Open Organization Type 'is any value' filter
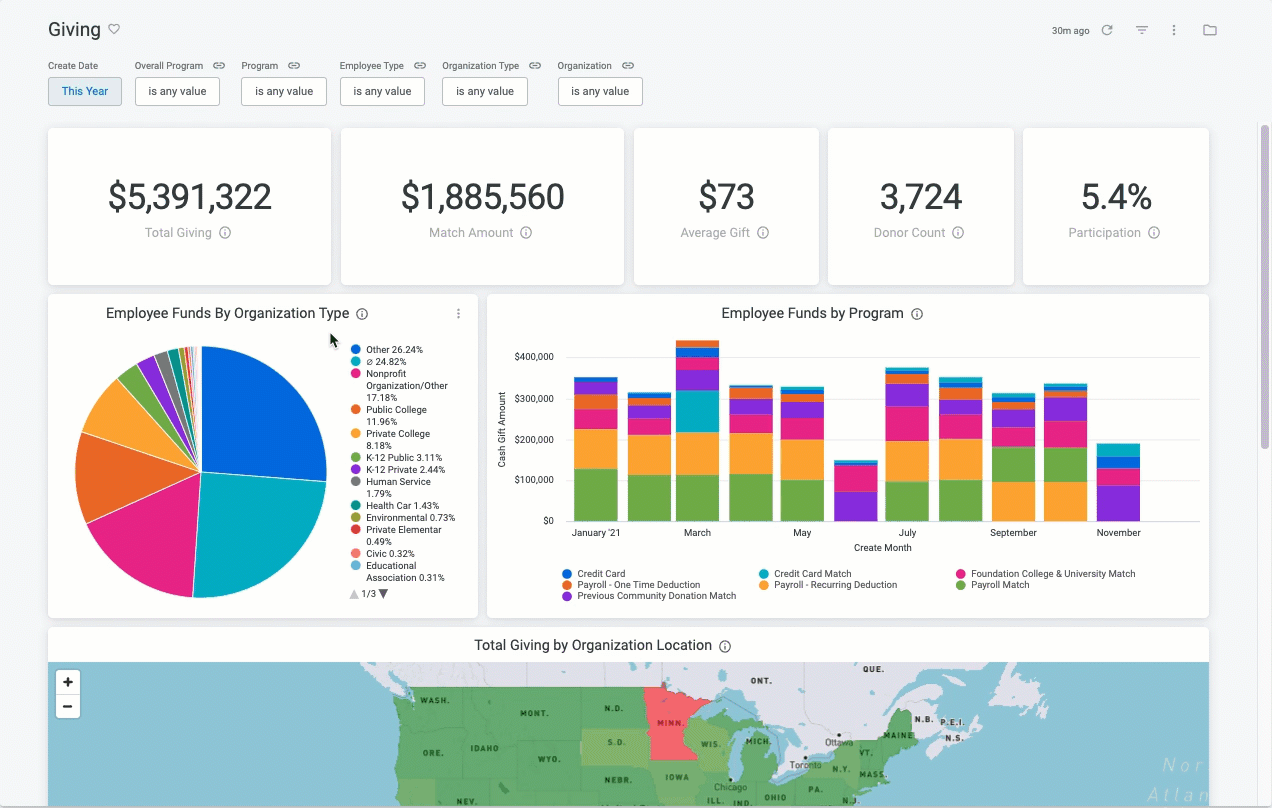1272x808 pixels. (x=485, y=91)
